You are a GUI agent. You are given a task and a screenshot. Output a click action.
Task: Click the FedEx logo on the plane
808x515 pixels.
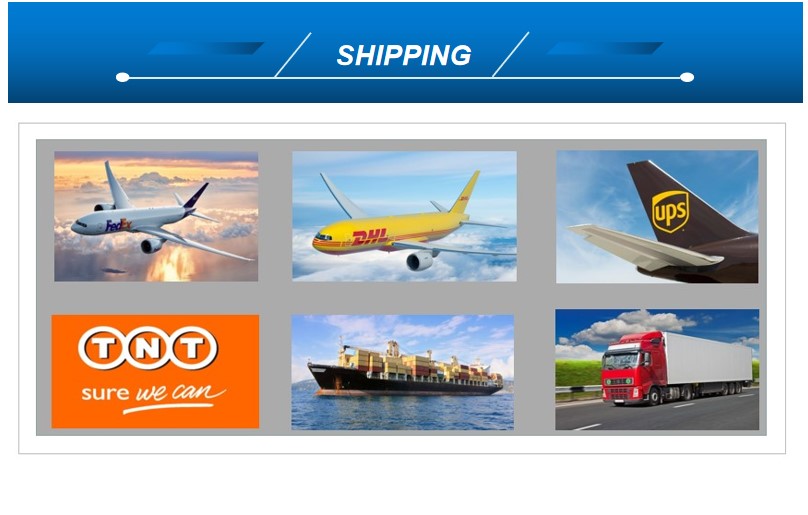118,225
